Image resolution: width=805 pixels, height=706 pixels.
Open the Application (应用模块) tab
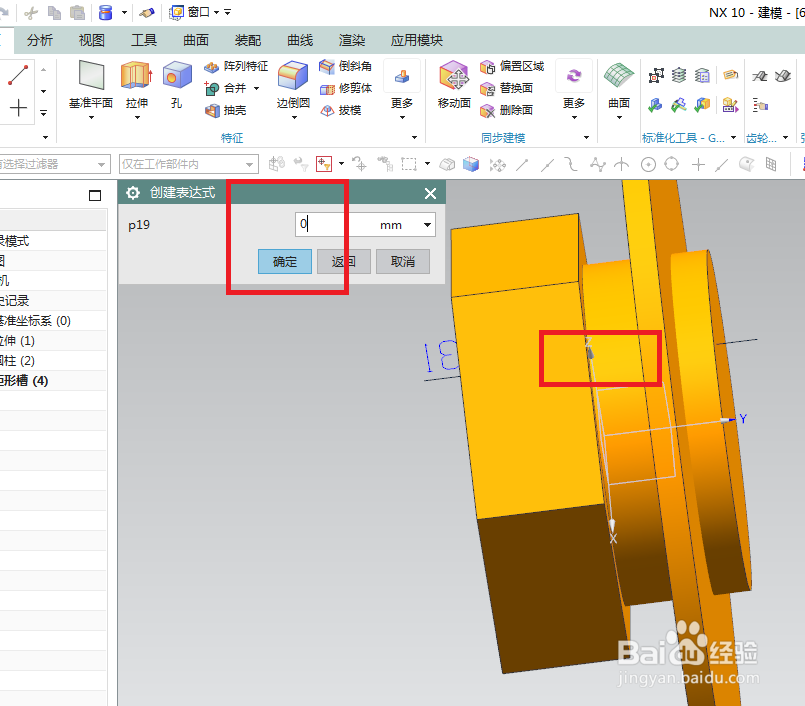(x=416, y=40)
